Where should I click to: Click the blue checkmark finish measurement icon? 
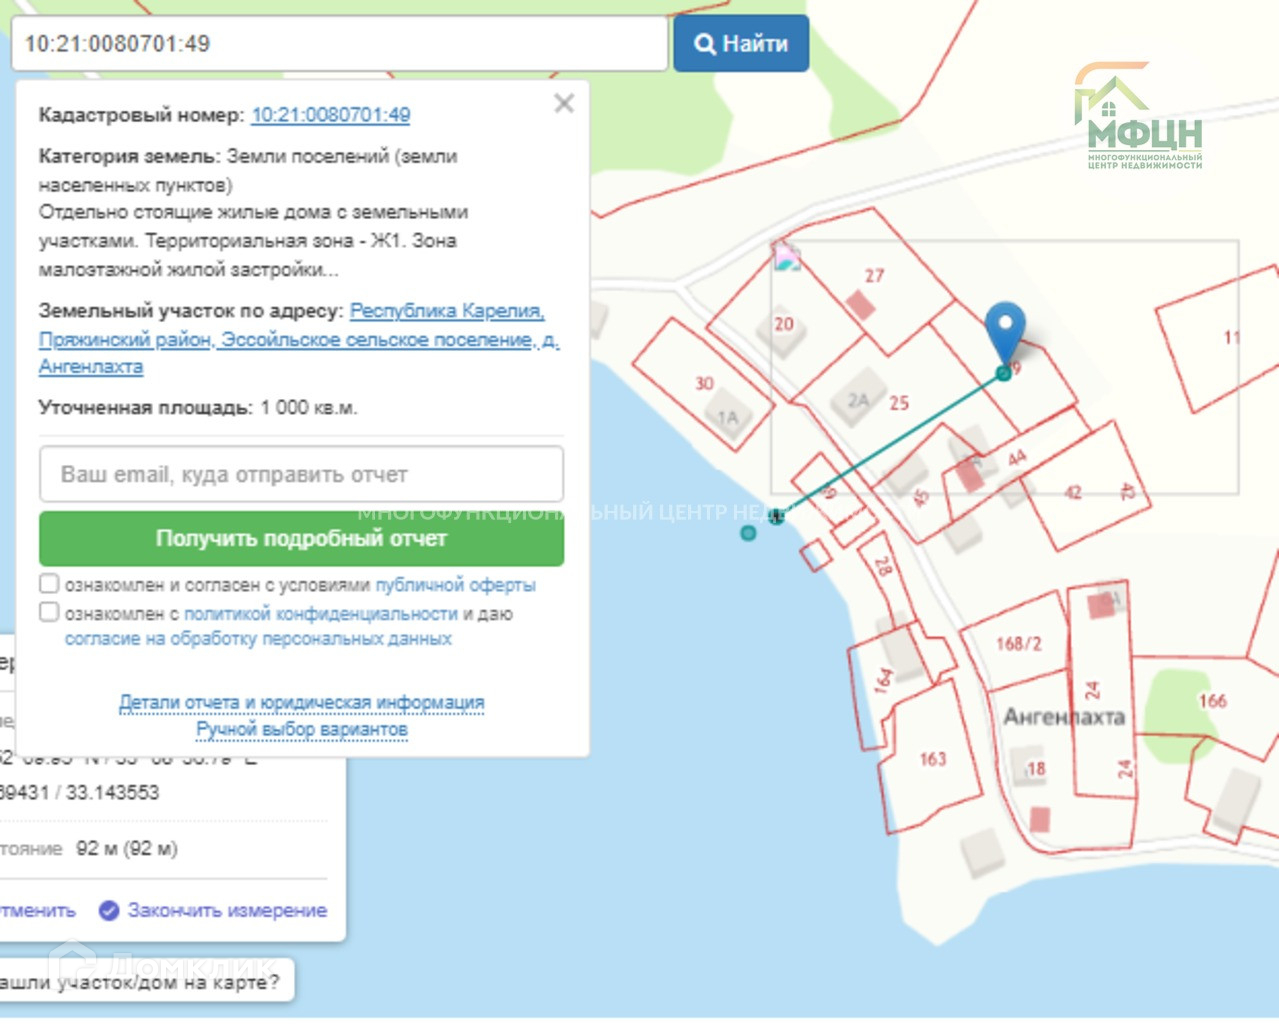[x=109, y=910]
